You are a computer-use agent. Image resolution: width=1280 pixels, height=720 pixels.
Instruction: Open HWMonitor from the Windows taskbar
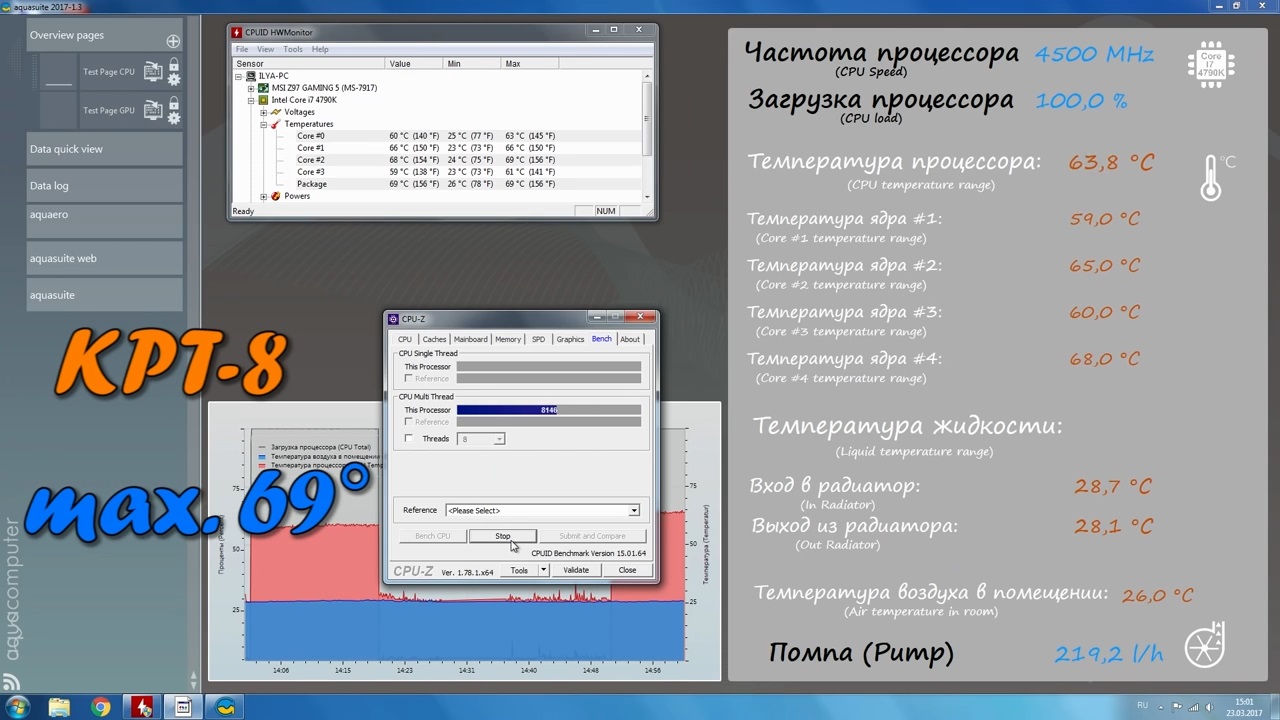pos(142,708)
